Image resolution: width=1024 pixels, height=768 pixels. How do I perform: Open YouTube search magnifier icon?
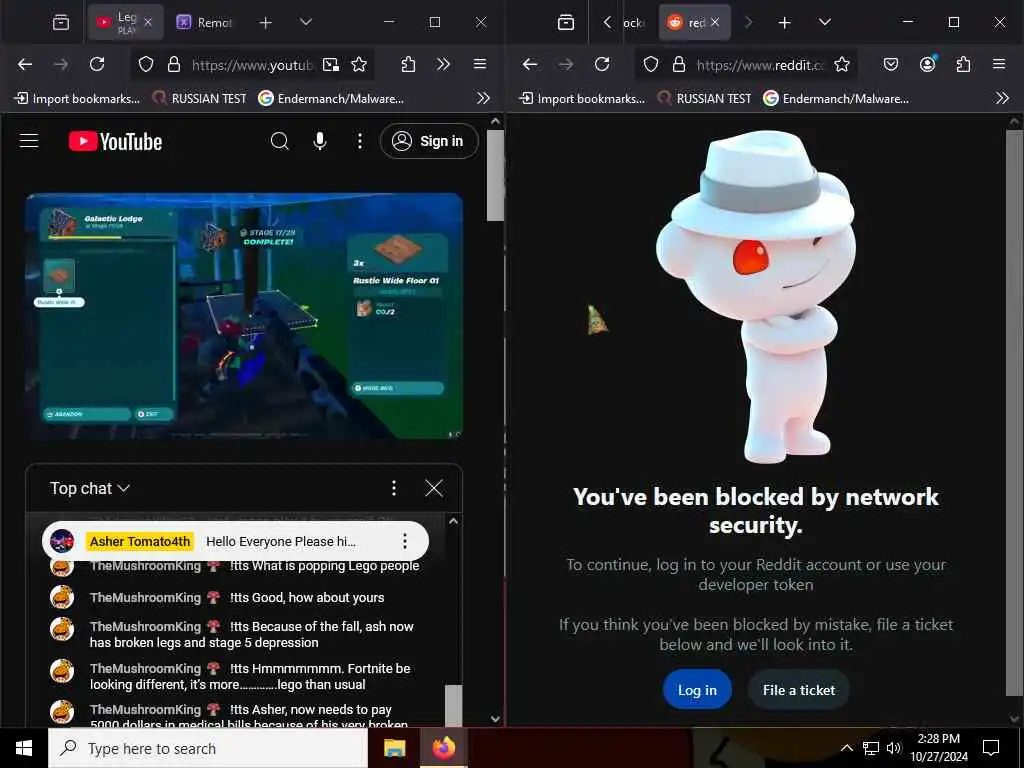point(280,141)
